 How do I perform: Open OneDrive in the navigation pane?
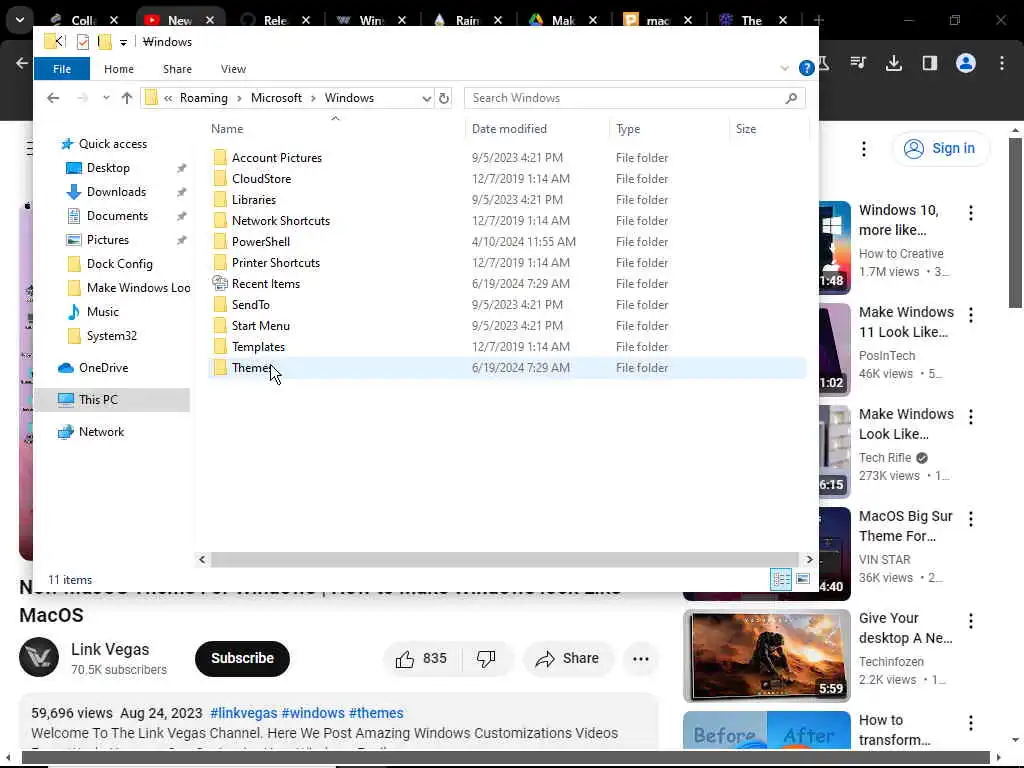click(103, 368)
